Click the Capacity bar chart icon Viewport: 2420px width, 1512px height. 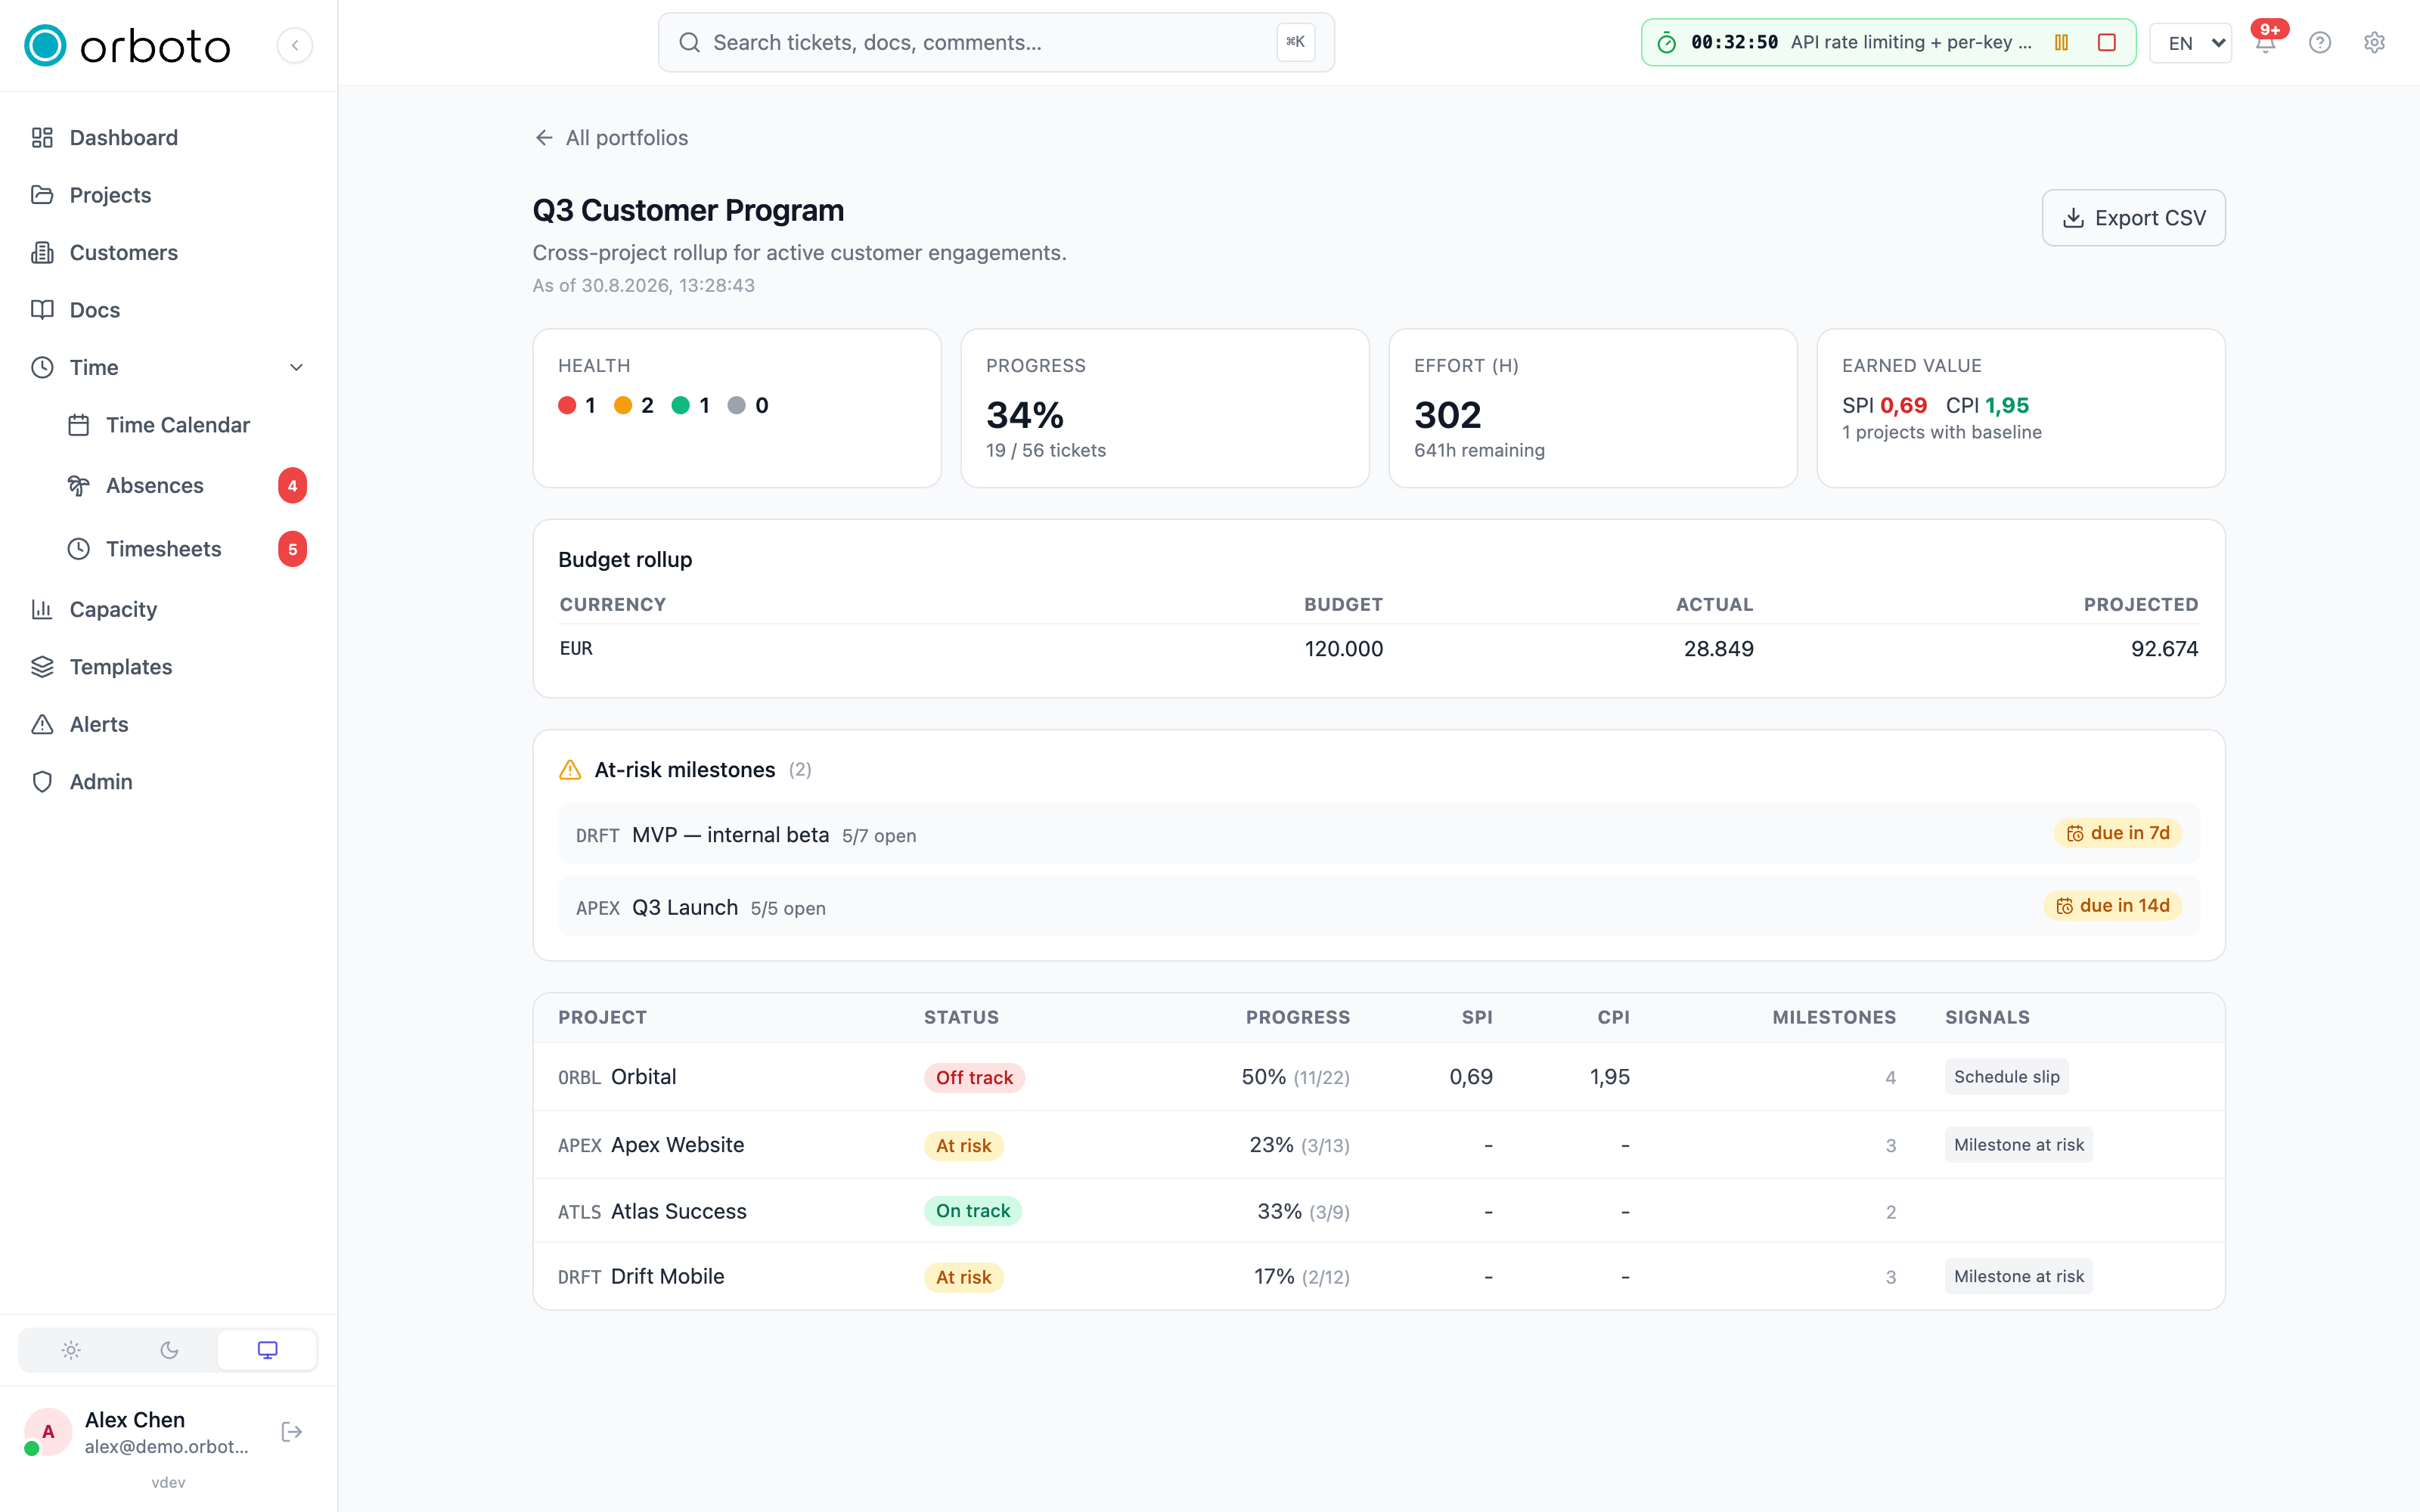coord(42,609)
